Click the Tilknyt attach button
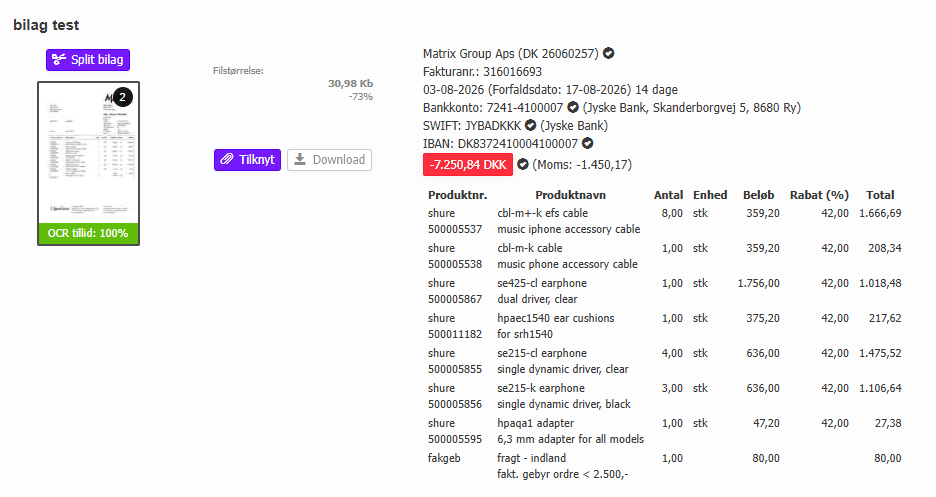This screenshot has width=936, height=497. 247,160
